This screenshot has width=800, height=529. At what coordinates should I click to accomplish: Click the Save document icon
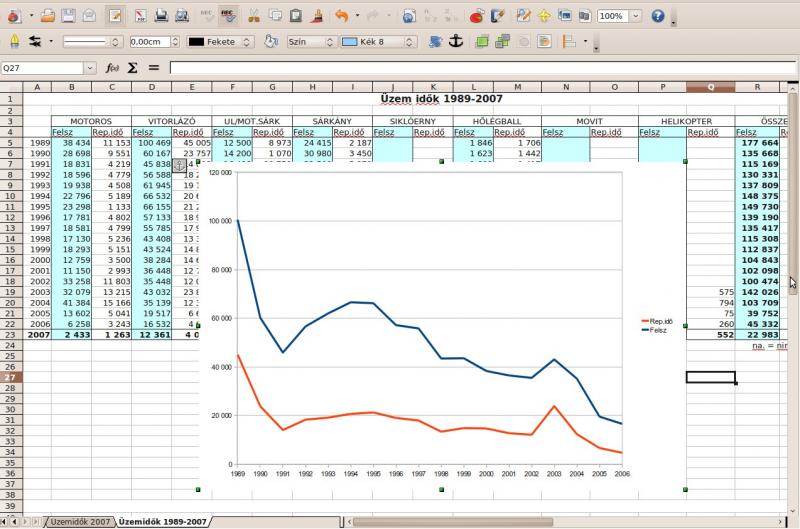tap(68, 16)
